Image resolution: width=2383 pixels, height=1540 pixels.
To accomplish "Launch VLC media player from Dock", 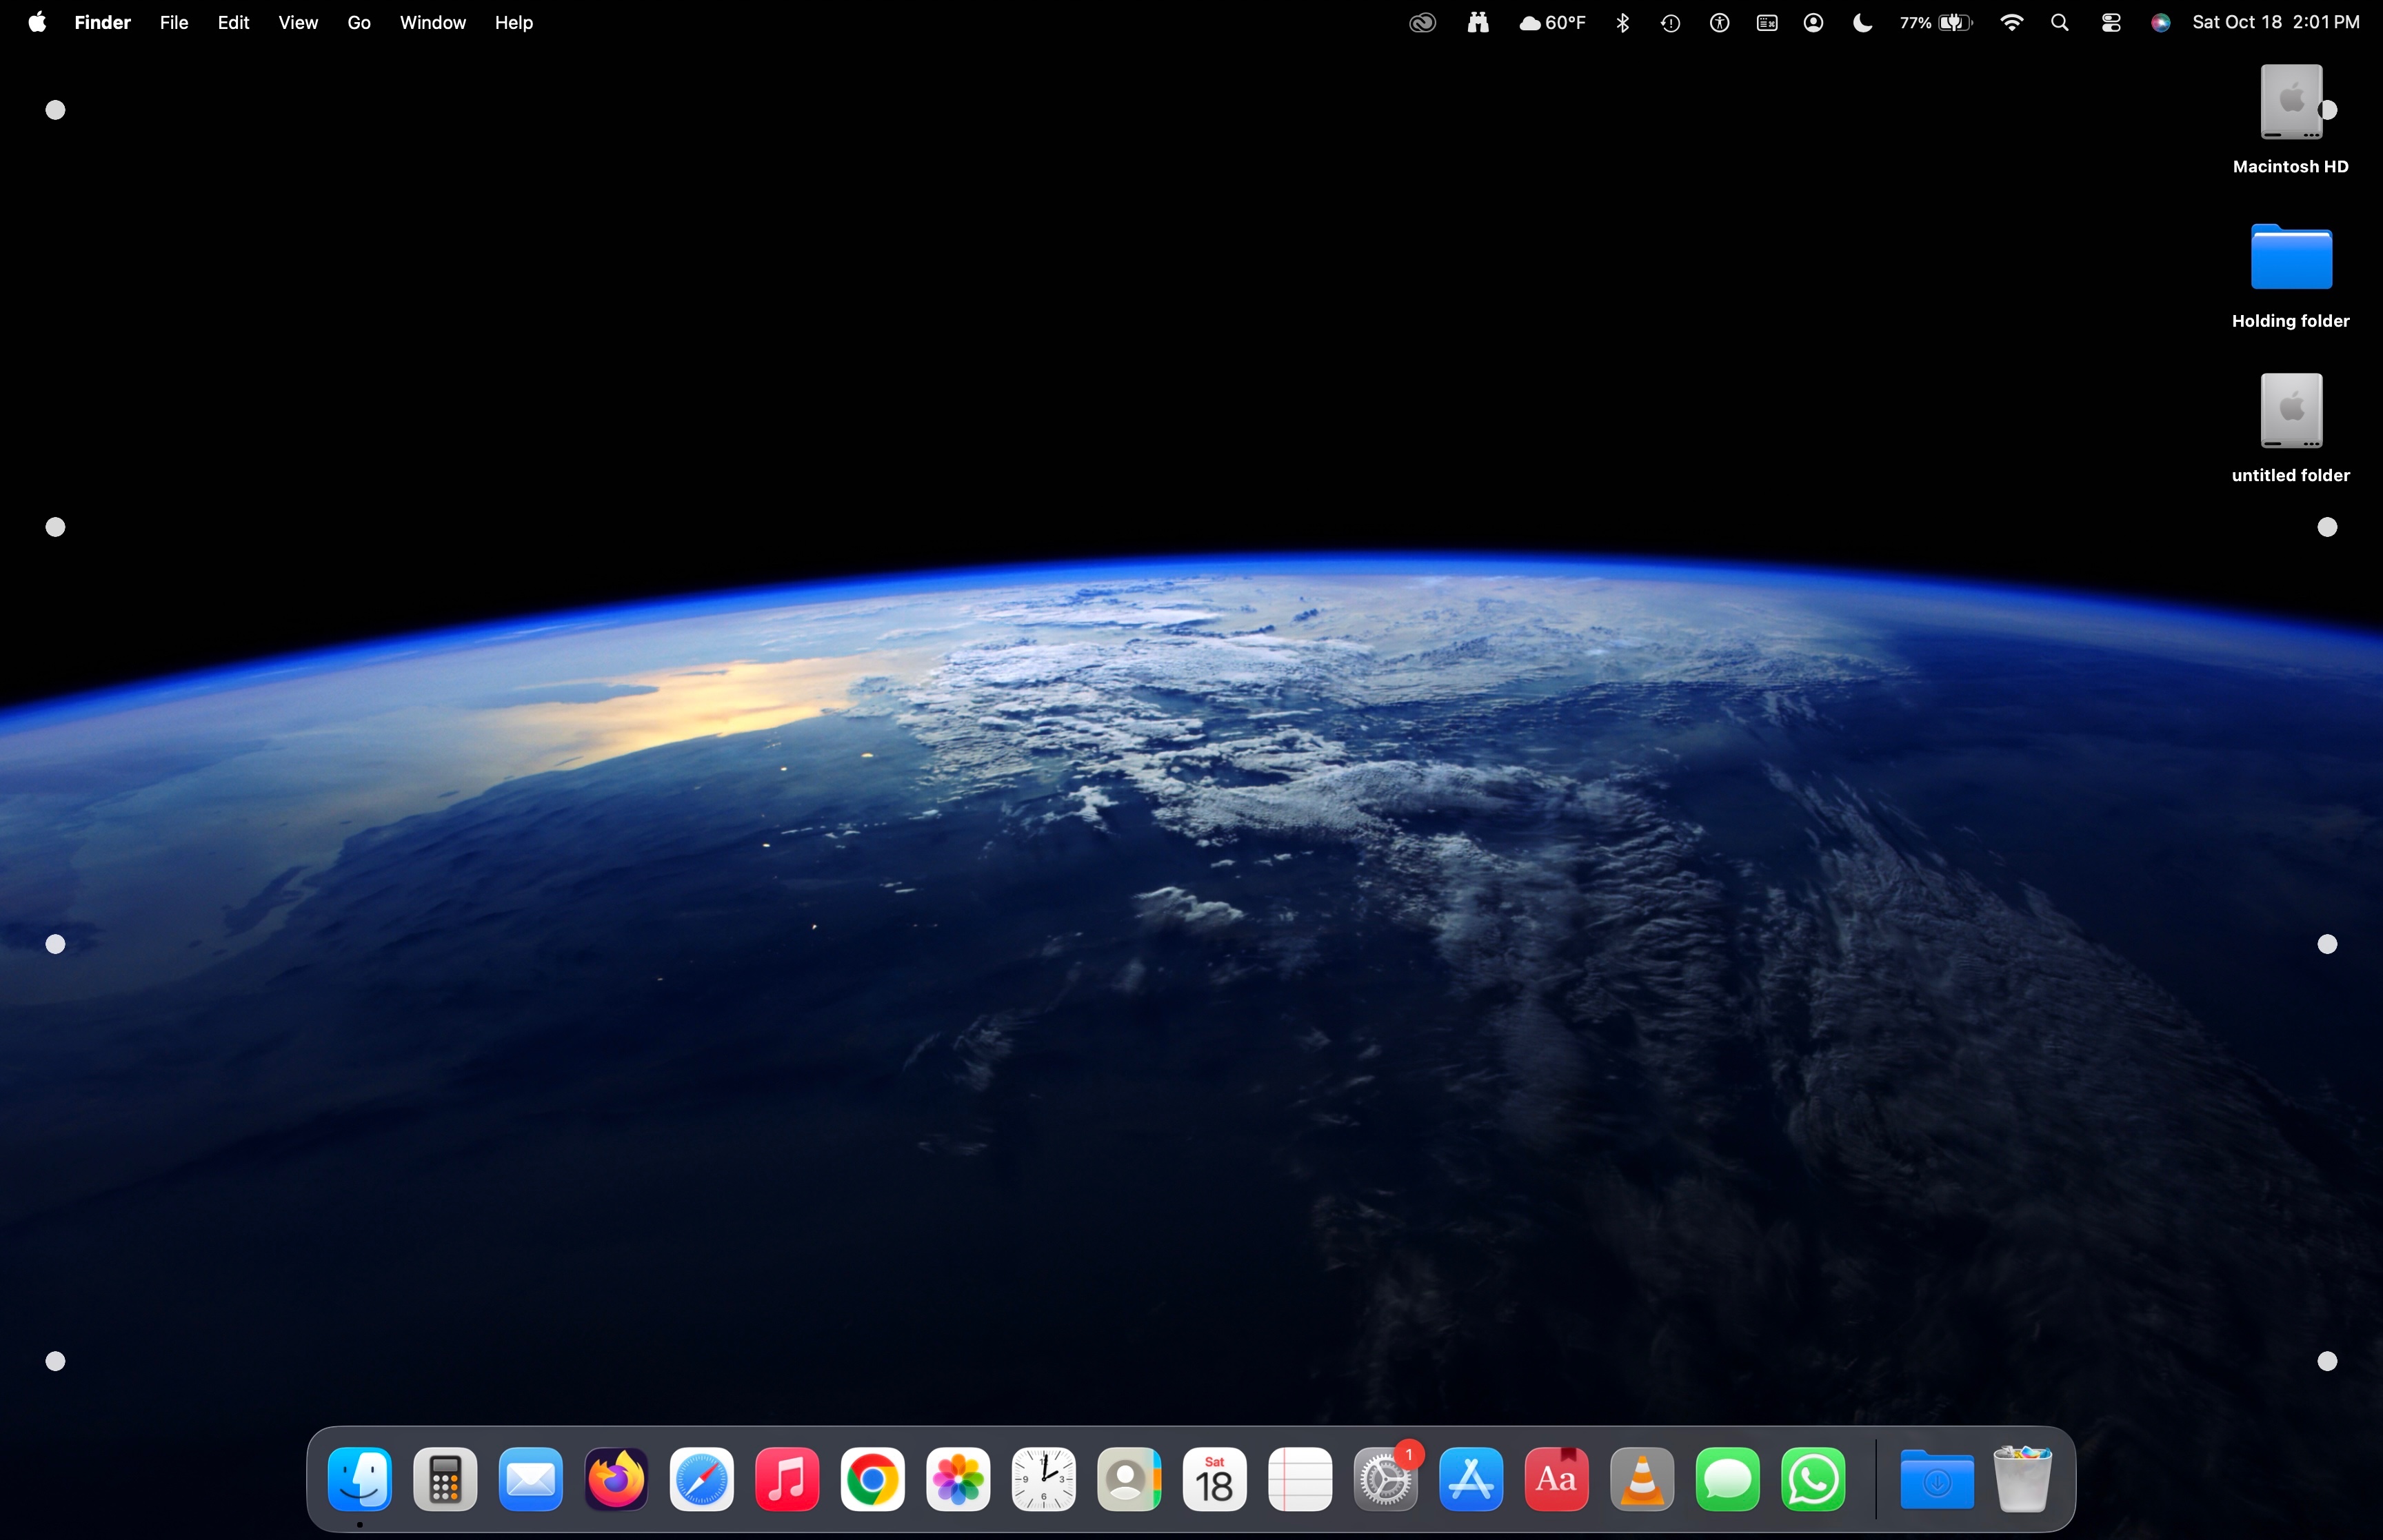I will [x=1642, y=1479].
